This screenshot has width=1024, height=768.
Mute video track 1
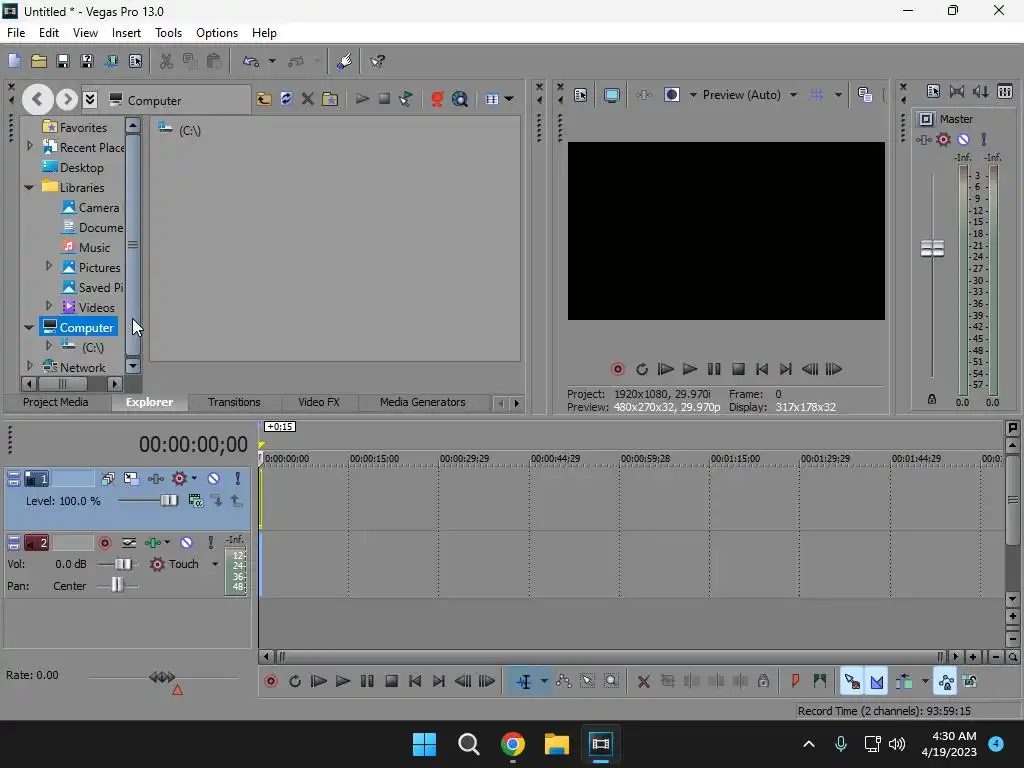pos(214,479)
